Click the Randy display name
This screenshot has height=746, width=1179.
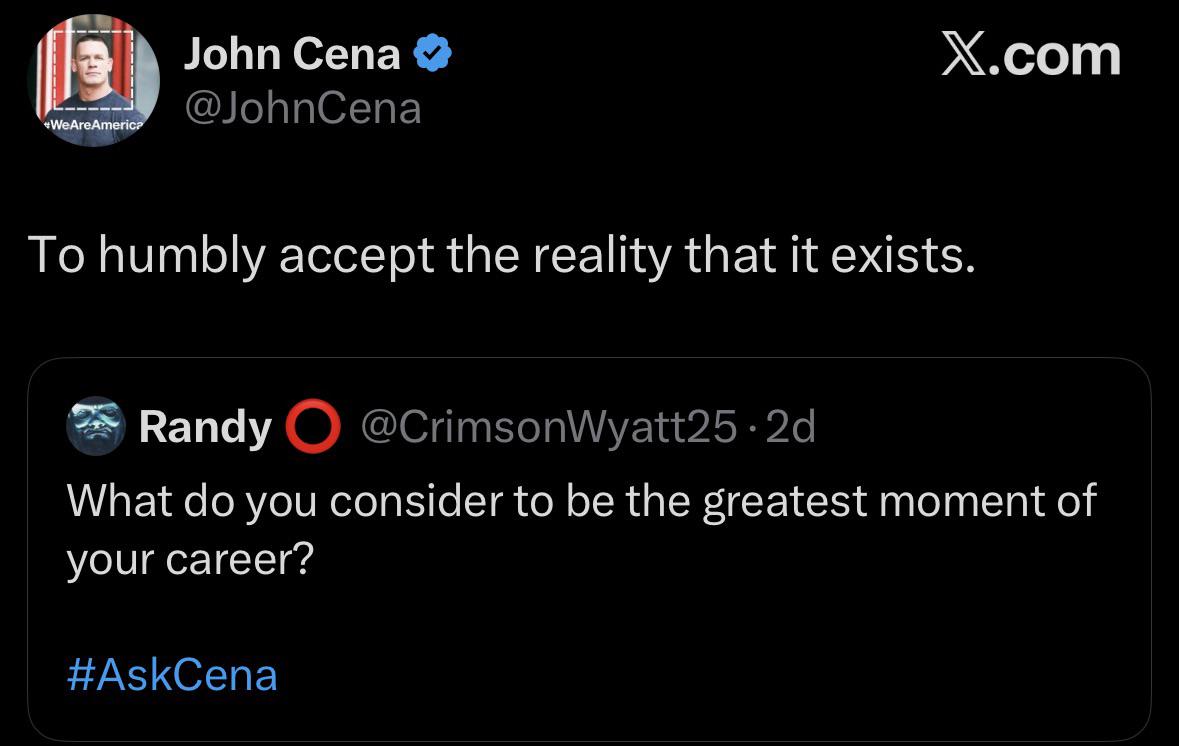[x=205, y=427]
